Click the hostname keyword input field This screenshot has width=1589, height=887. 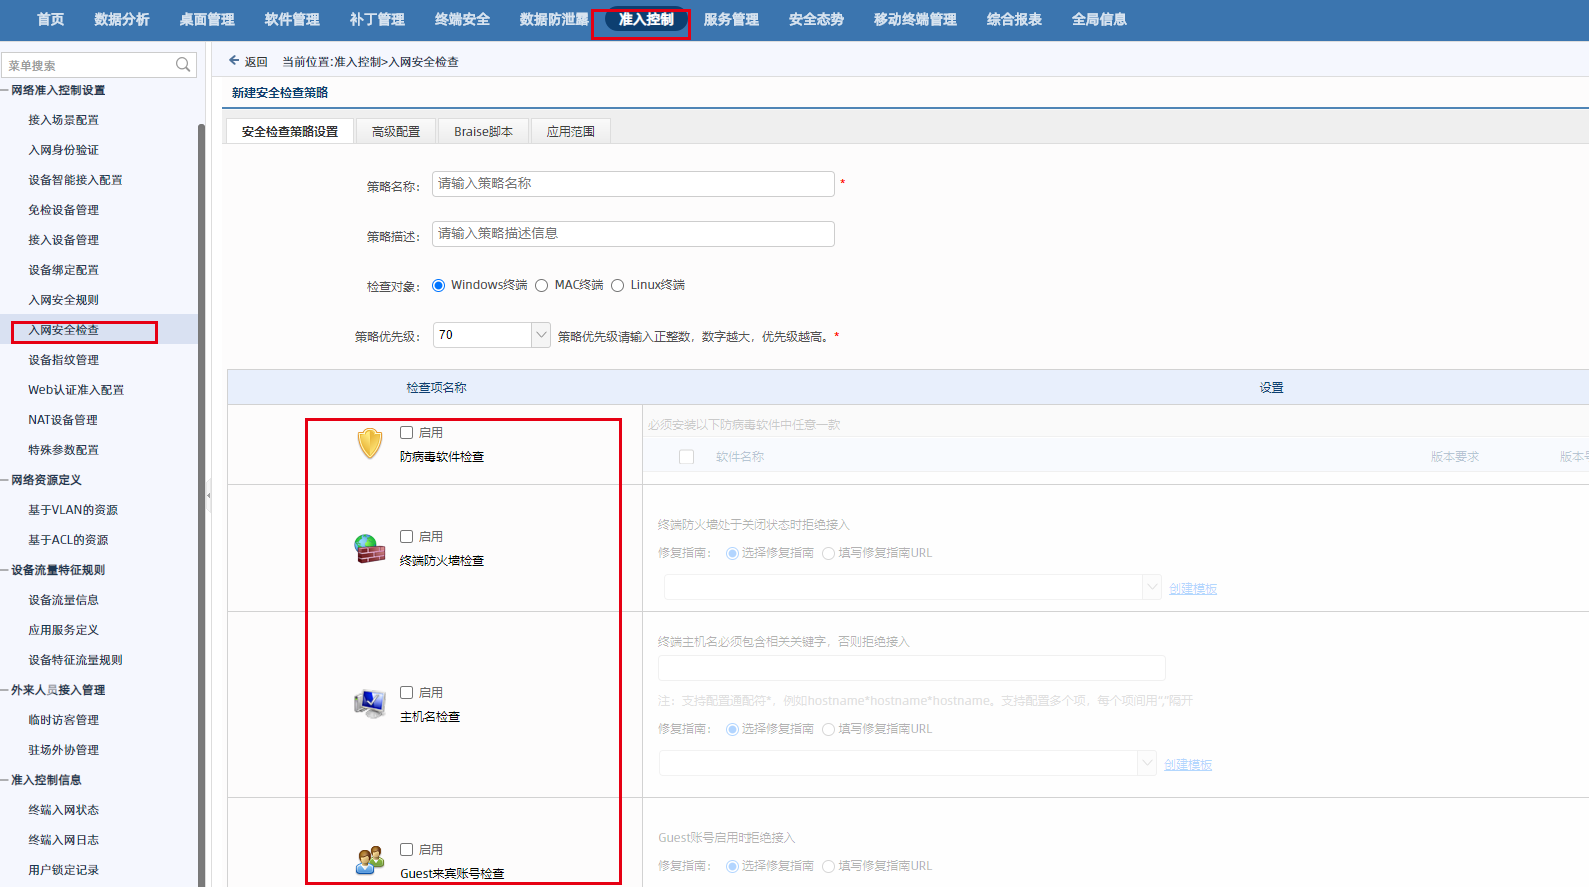[912, 668]
